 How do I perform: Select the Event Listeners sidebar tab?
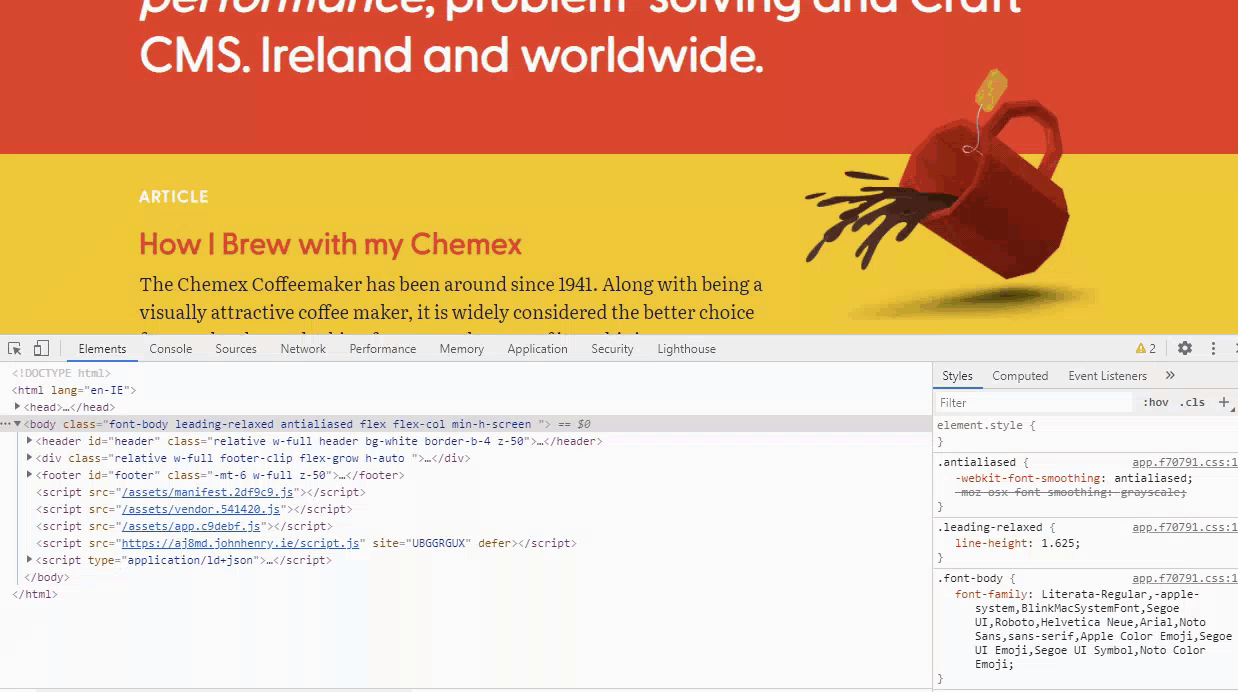1107,376
